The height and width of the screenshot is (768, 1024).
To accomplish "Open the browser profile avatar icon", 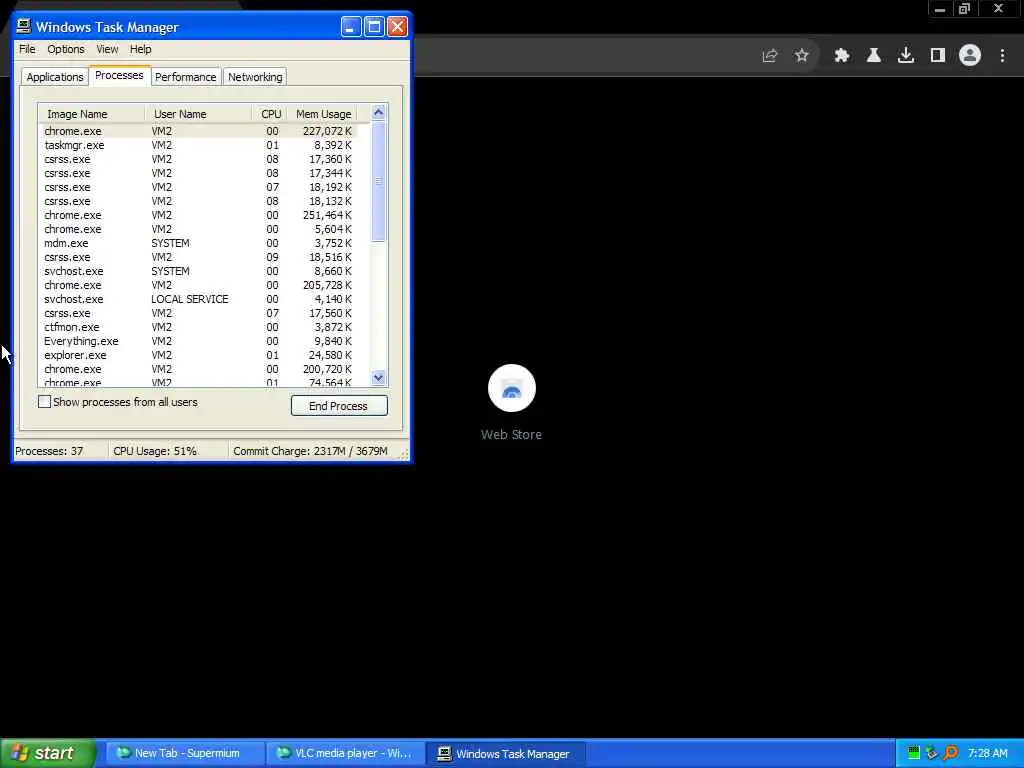I will pos(970,56).
